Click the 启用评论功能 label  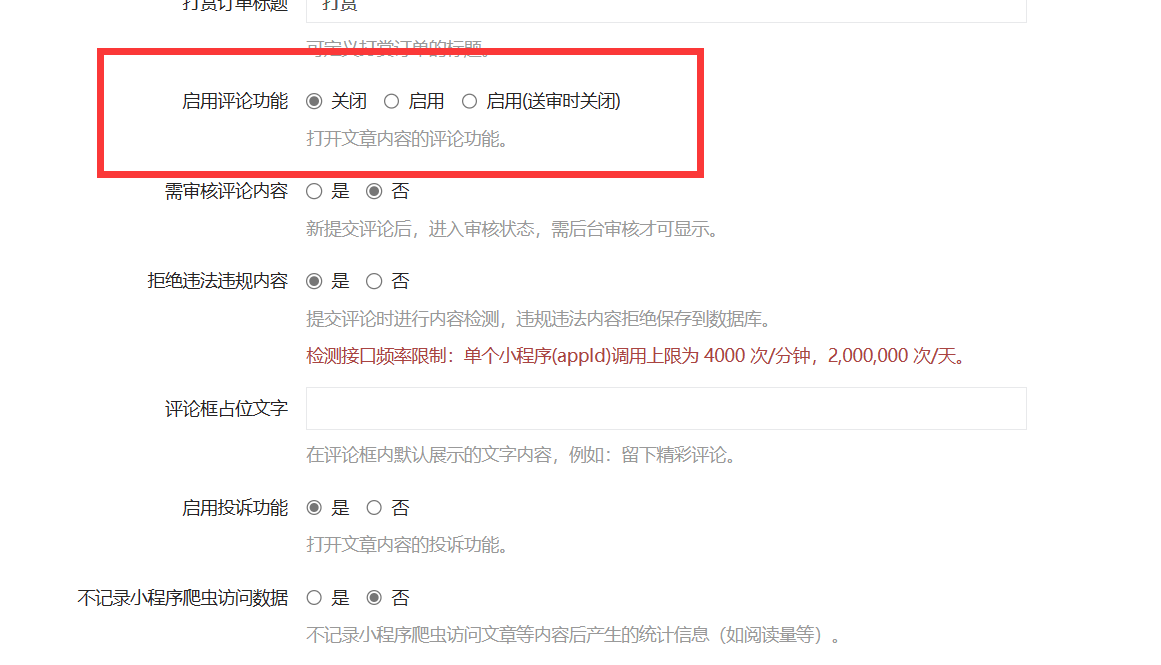pos(235,101)
